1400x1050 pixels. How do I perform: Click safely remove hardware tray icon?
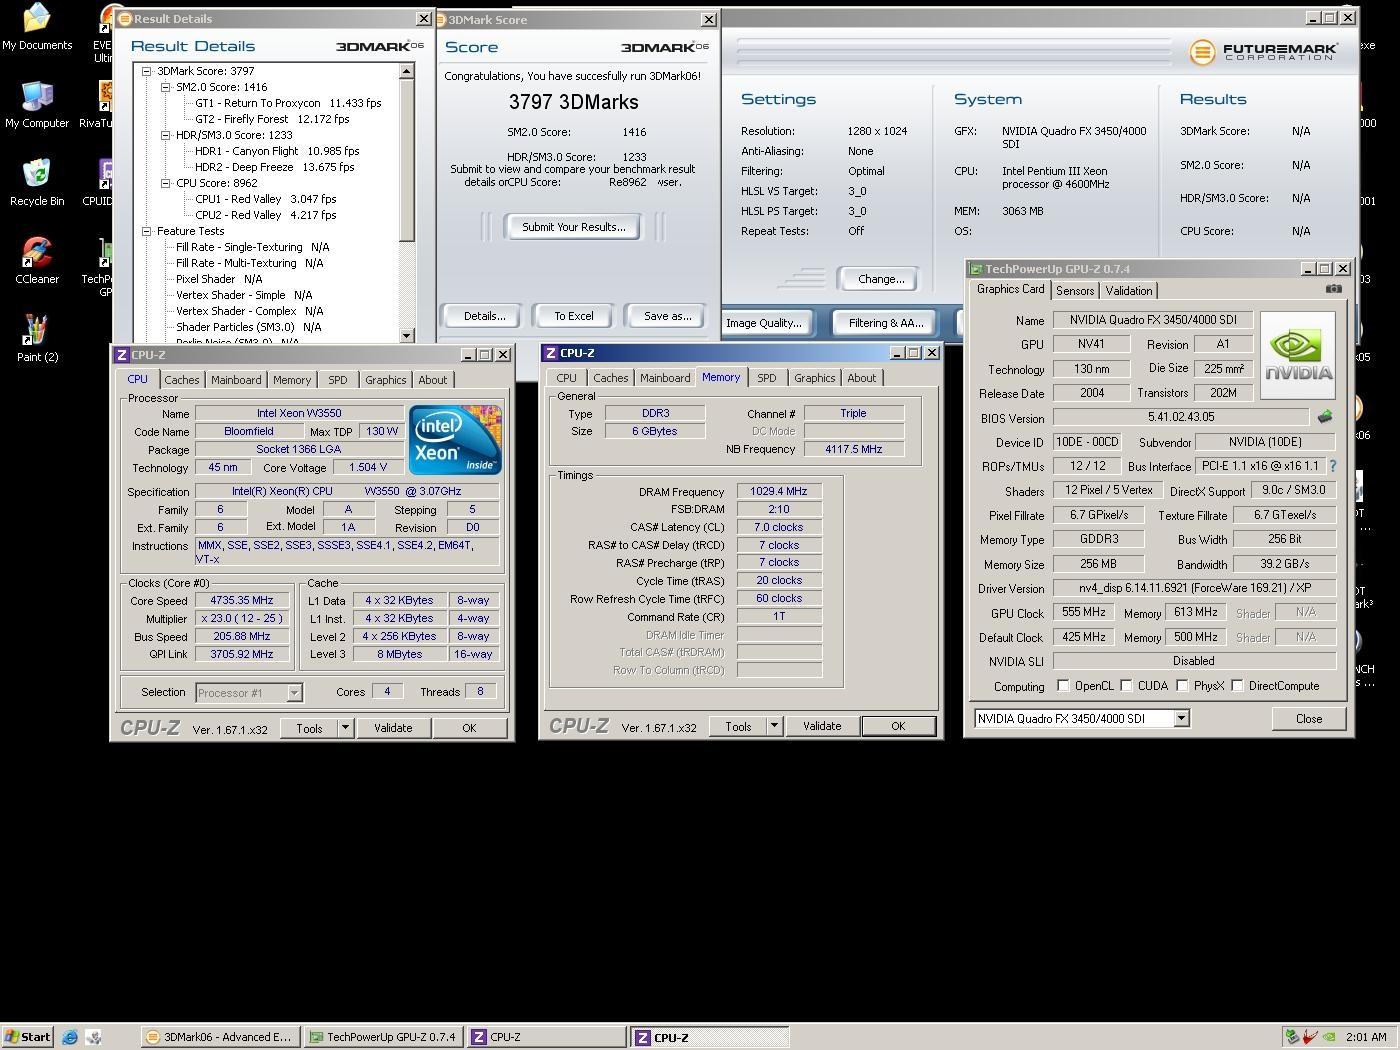(1292, 1037)
